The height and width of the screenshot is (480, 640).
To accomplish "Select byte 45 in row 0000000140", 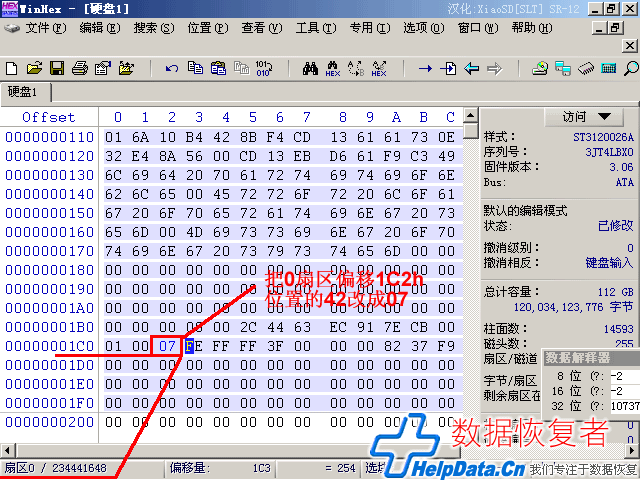I will [x=221, y=194].
